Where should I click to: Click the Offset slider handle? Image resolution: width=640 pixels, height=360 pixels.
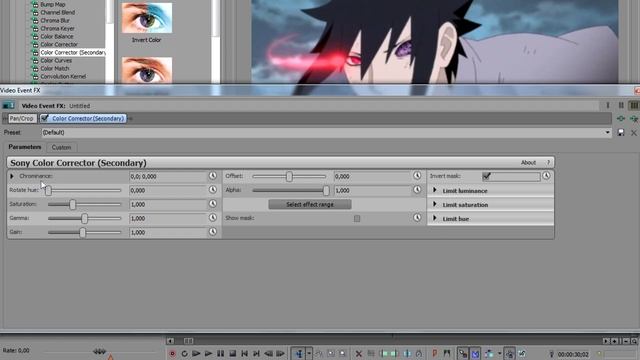tap(289, 176)
